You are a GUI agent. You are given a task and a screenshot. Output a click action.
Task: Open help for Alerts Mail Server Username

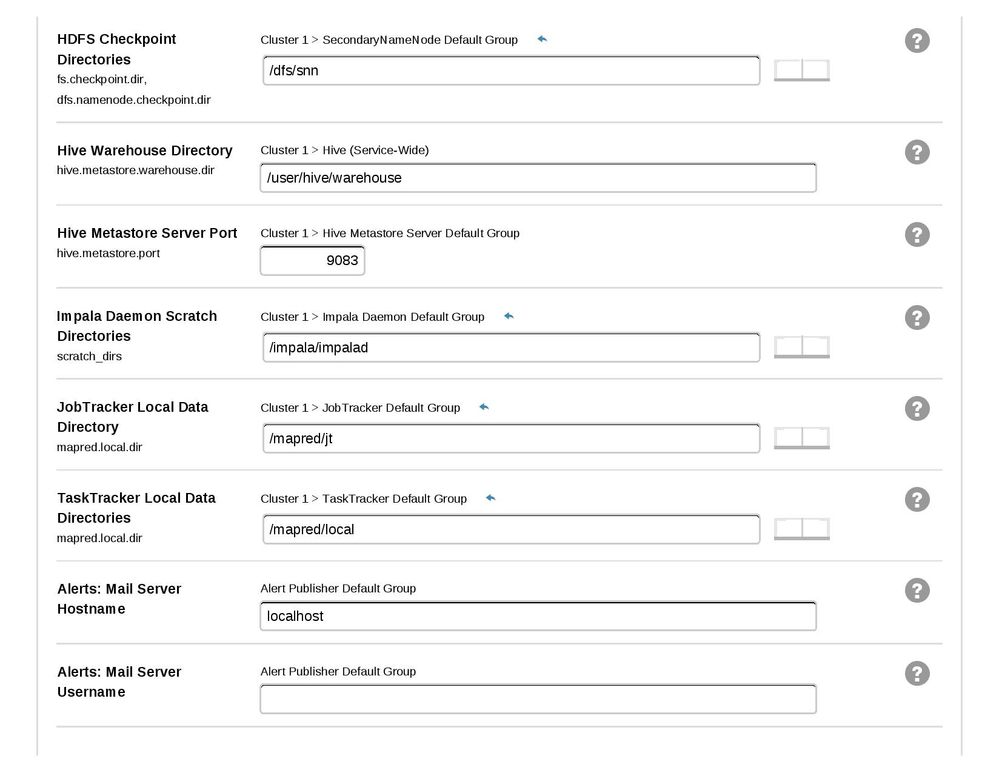(x=916, y=673)
